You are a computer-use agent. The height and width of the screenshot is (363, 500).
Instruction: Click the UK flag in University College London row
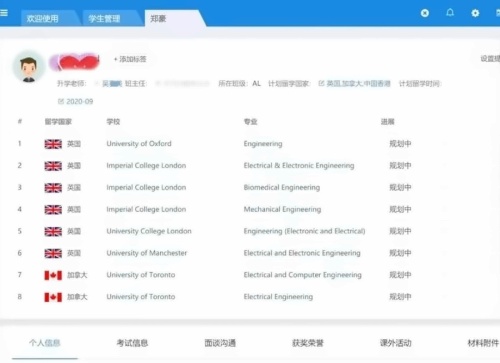[x=53, y=231]
